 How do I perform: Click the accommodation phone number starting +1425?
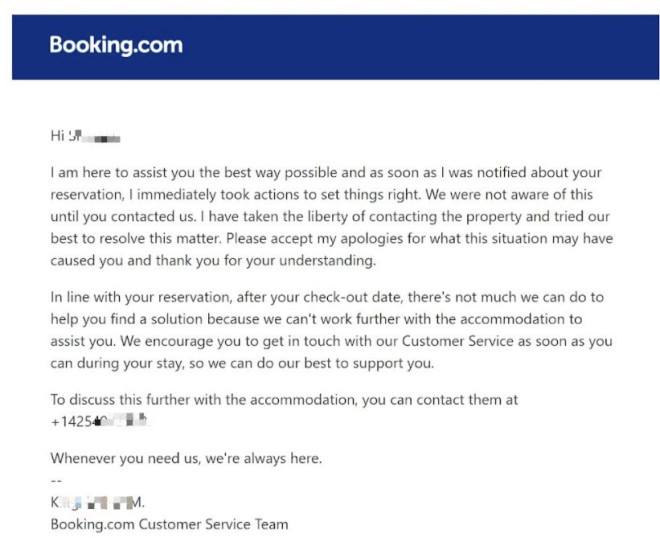pyautogui.click(x=100, y=421)
